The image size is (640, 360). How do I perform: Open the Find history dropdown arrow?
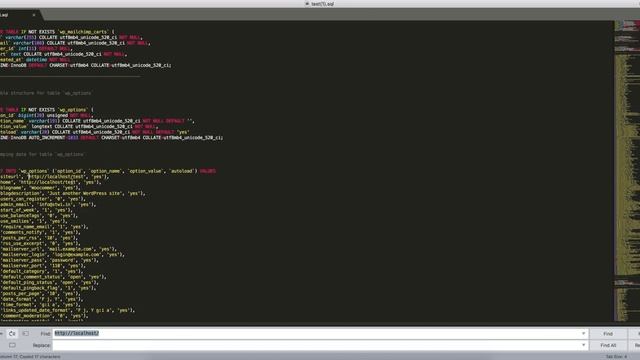583,333
